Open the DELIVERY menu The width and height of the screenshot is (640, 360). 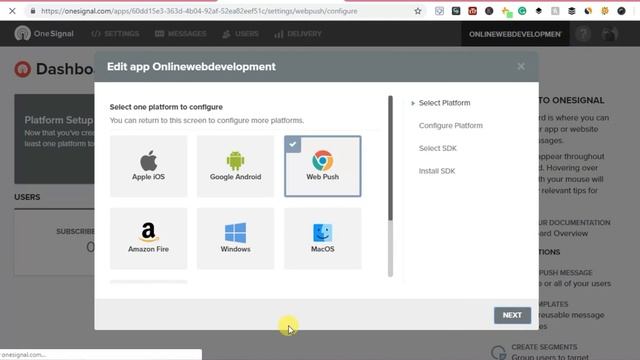[x=298, y=34]
